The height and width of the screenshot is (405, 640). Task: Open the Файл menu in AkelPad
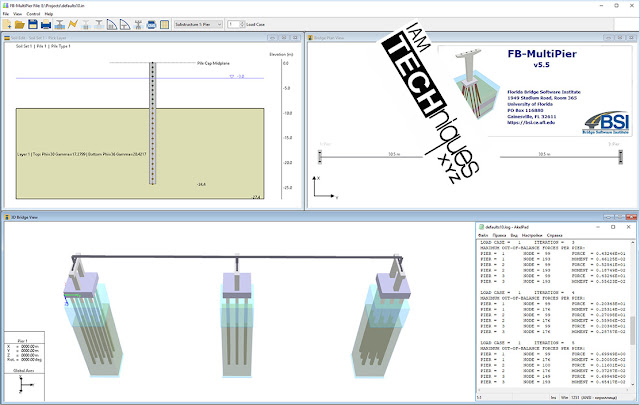(x=483, y=236)
